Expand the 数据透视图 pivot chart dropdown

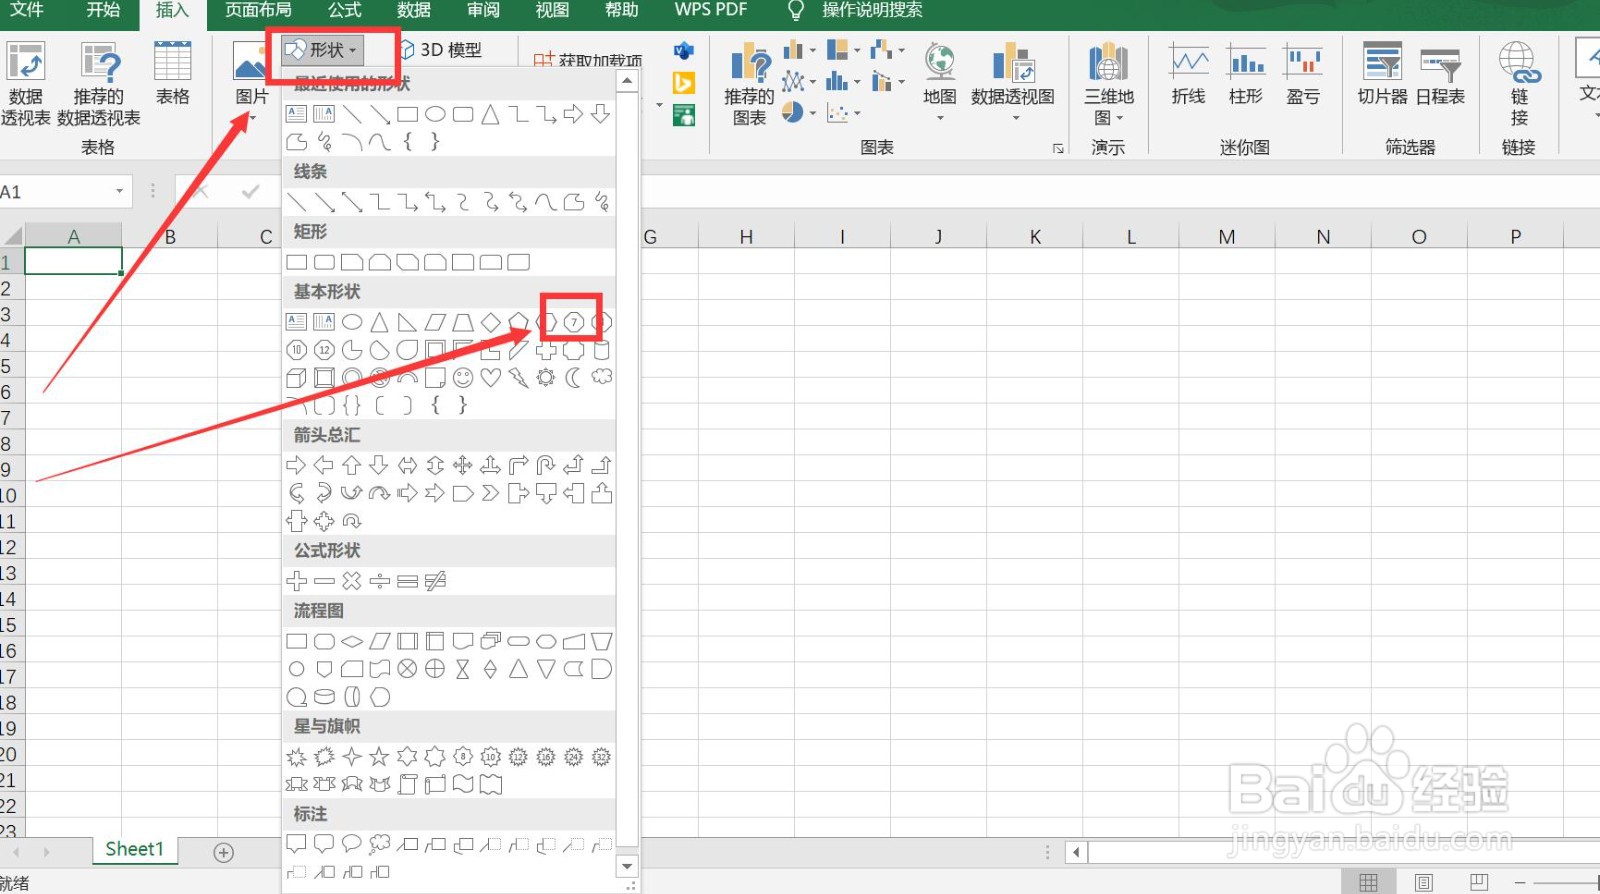(x=1015, y=118)
